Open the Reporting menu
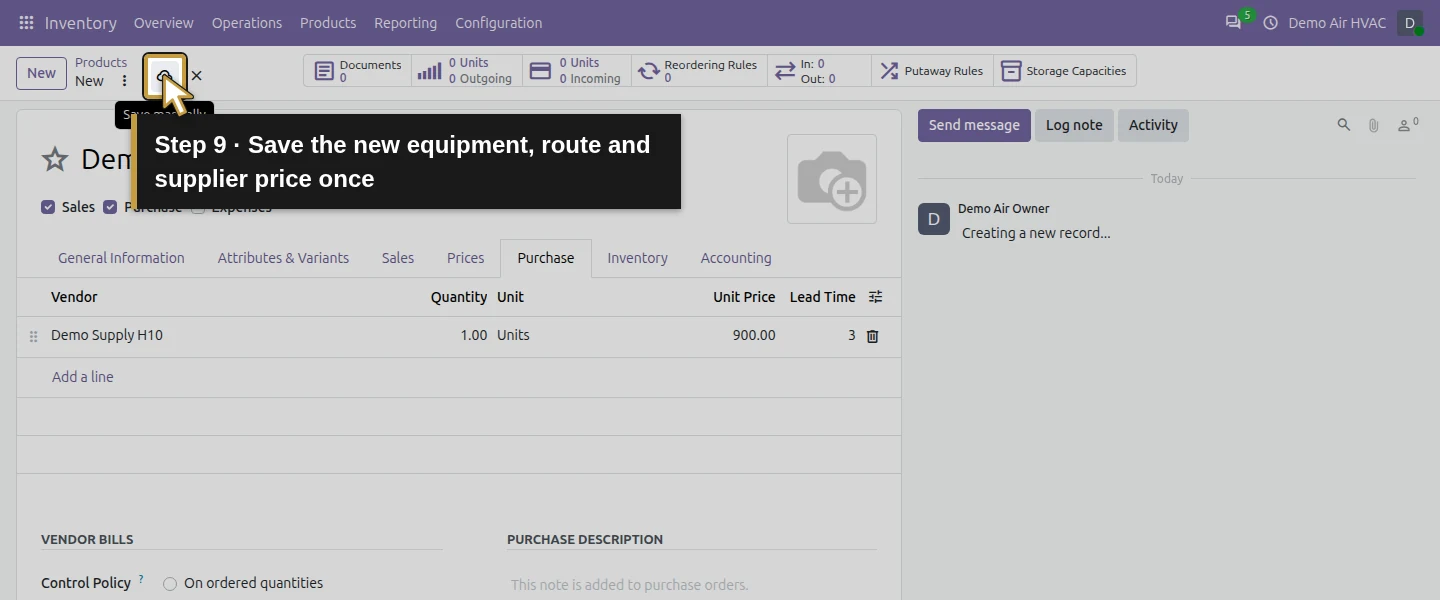Image resolution: width=1440 pixels, height=600 pixels. 405,22
